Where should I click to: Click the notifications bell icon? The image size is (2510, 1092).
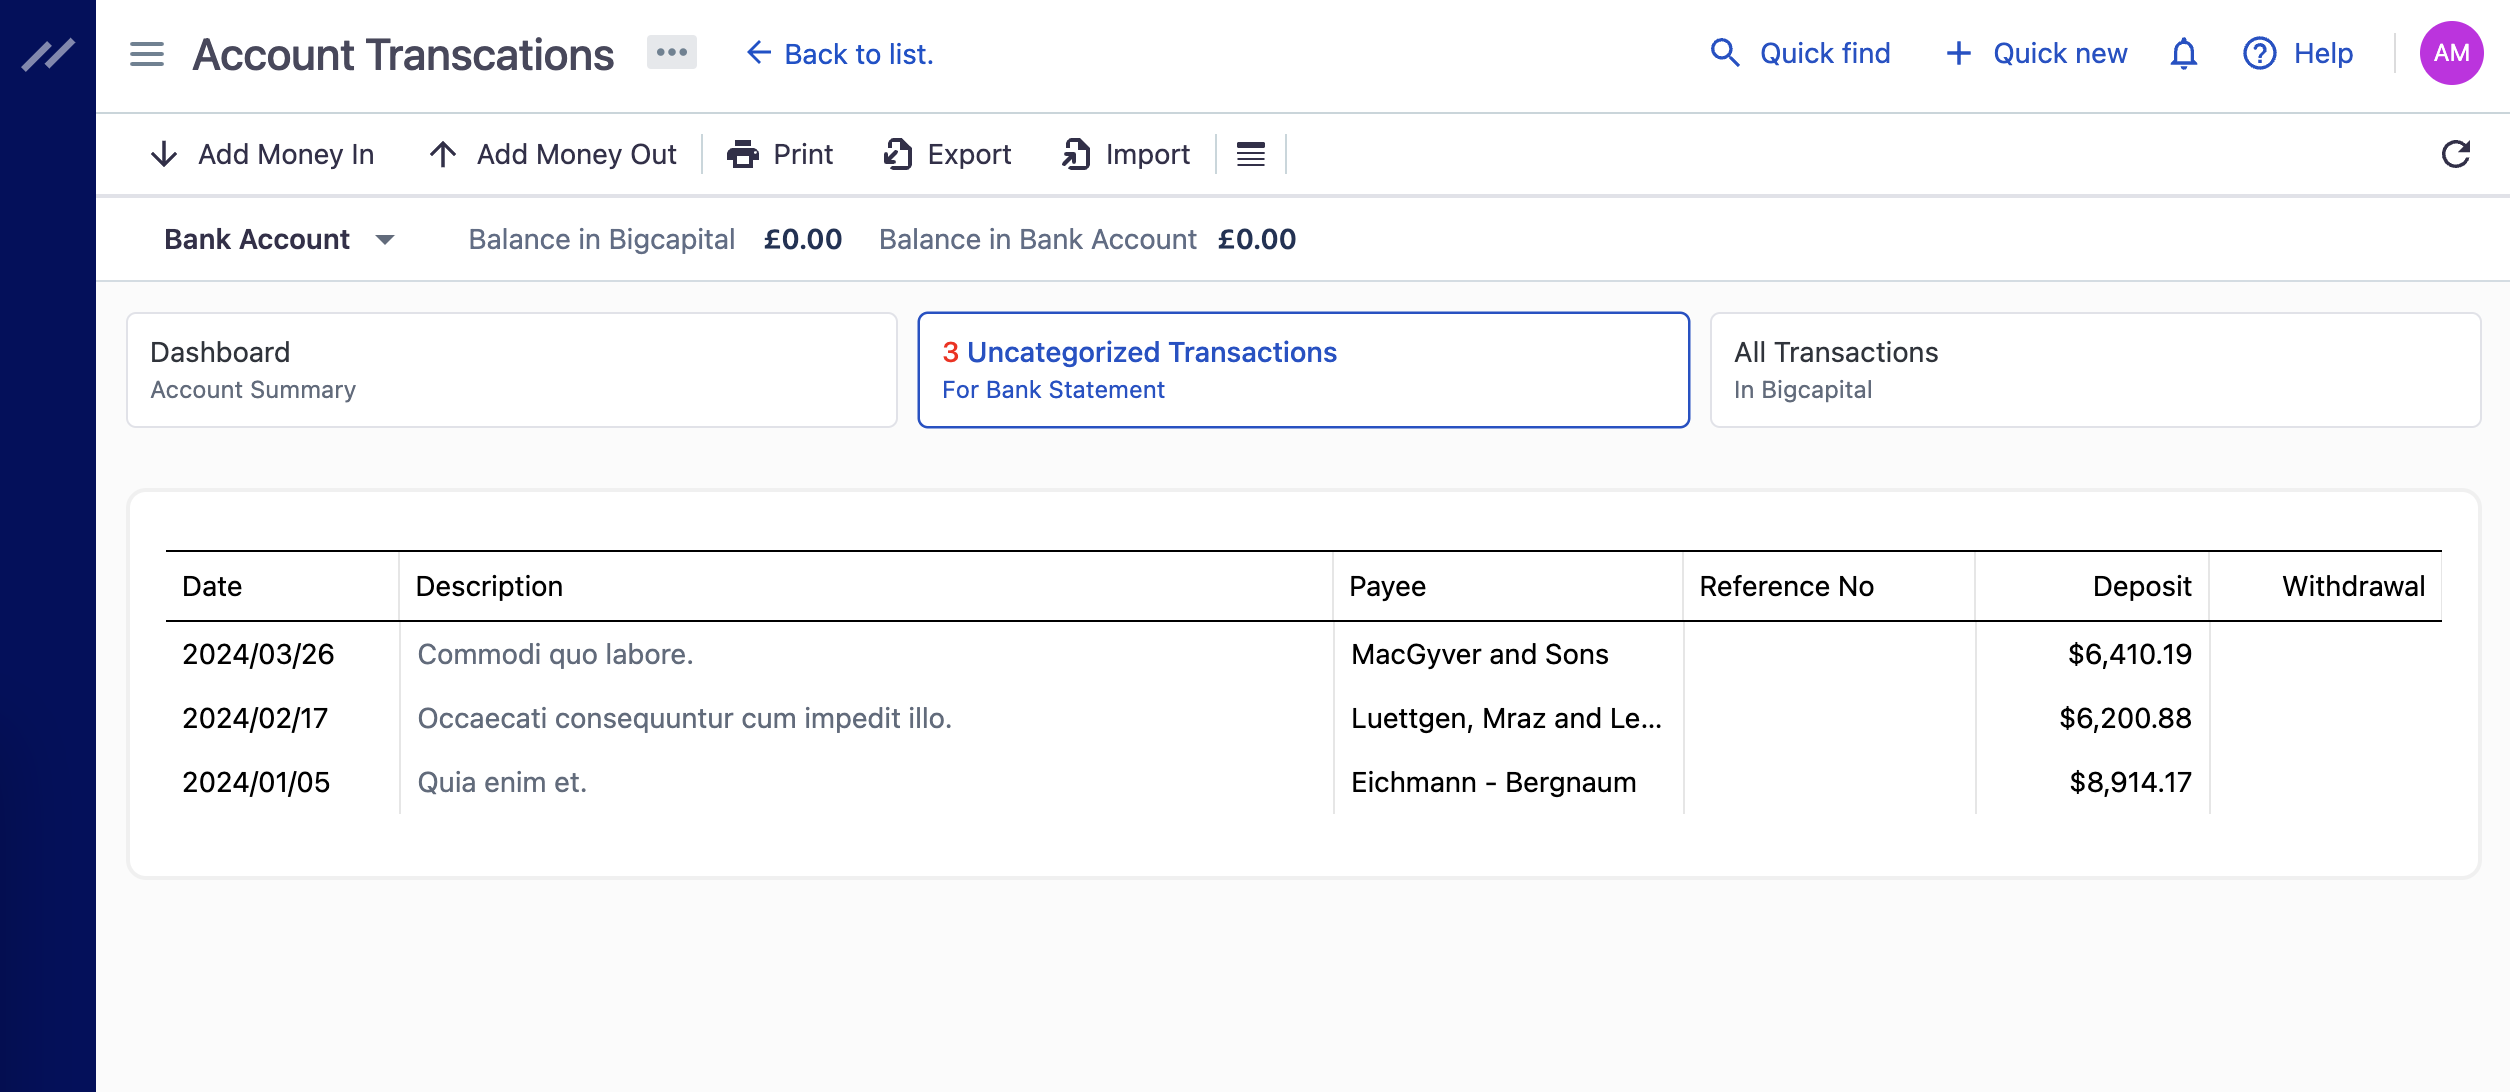(2185, 53)
